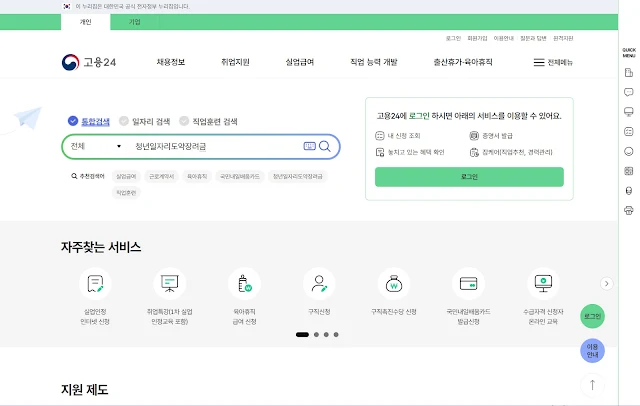Click the 자주찾는 서비스 heading text
Screen dimensions: 640x406
click(x=101, y=247)
